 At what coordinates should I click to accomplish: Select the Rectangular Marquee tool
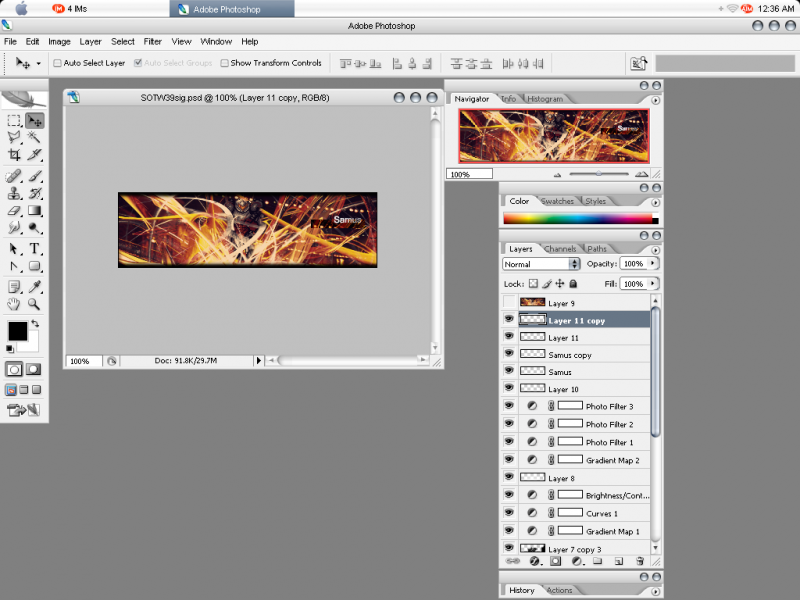pos(14,121)
